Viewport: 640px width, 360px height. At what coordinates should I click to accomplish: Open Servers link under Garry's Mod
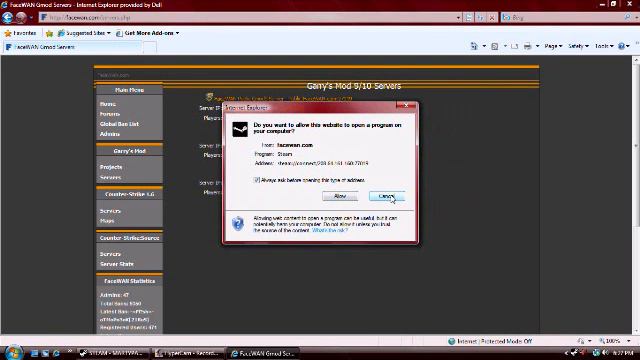110,178
